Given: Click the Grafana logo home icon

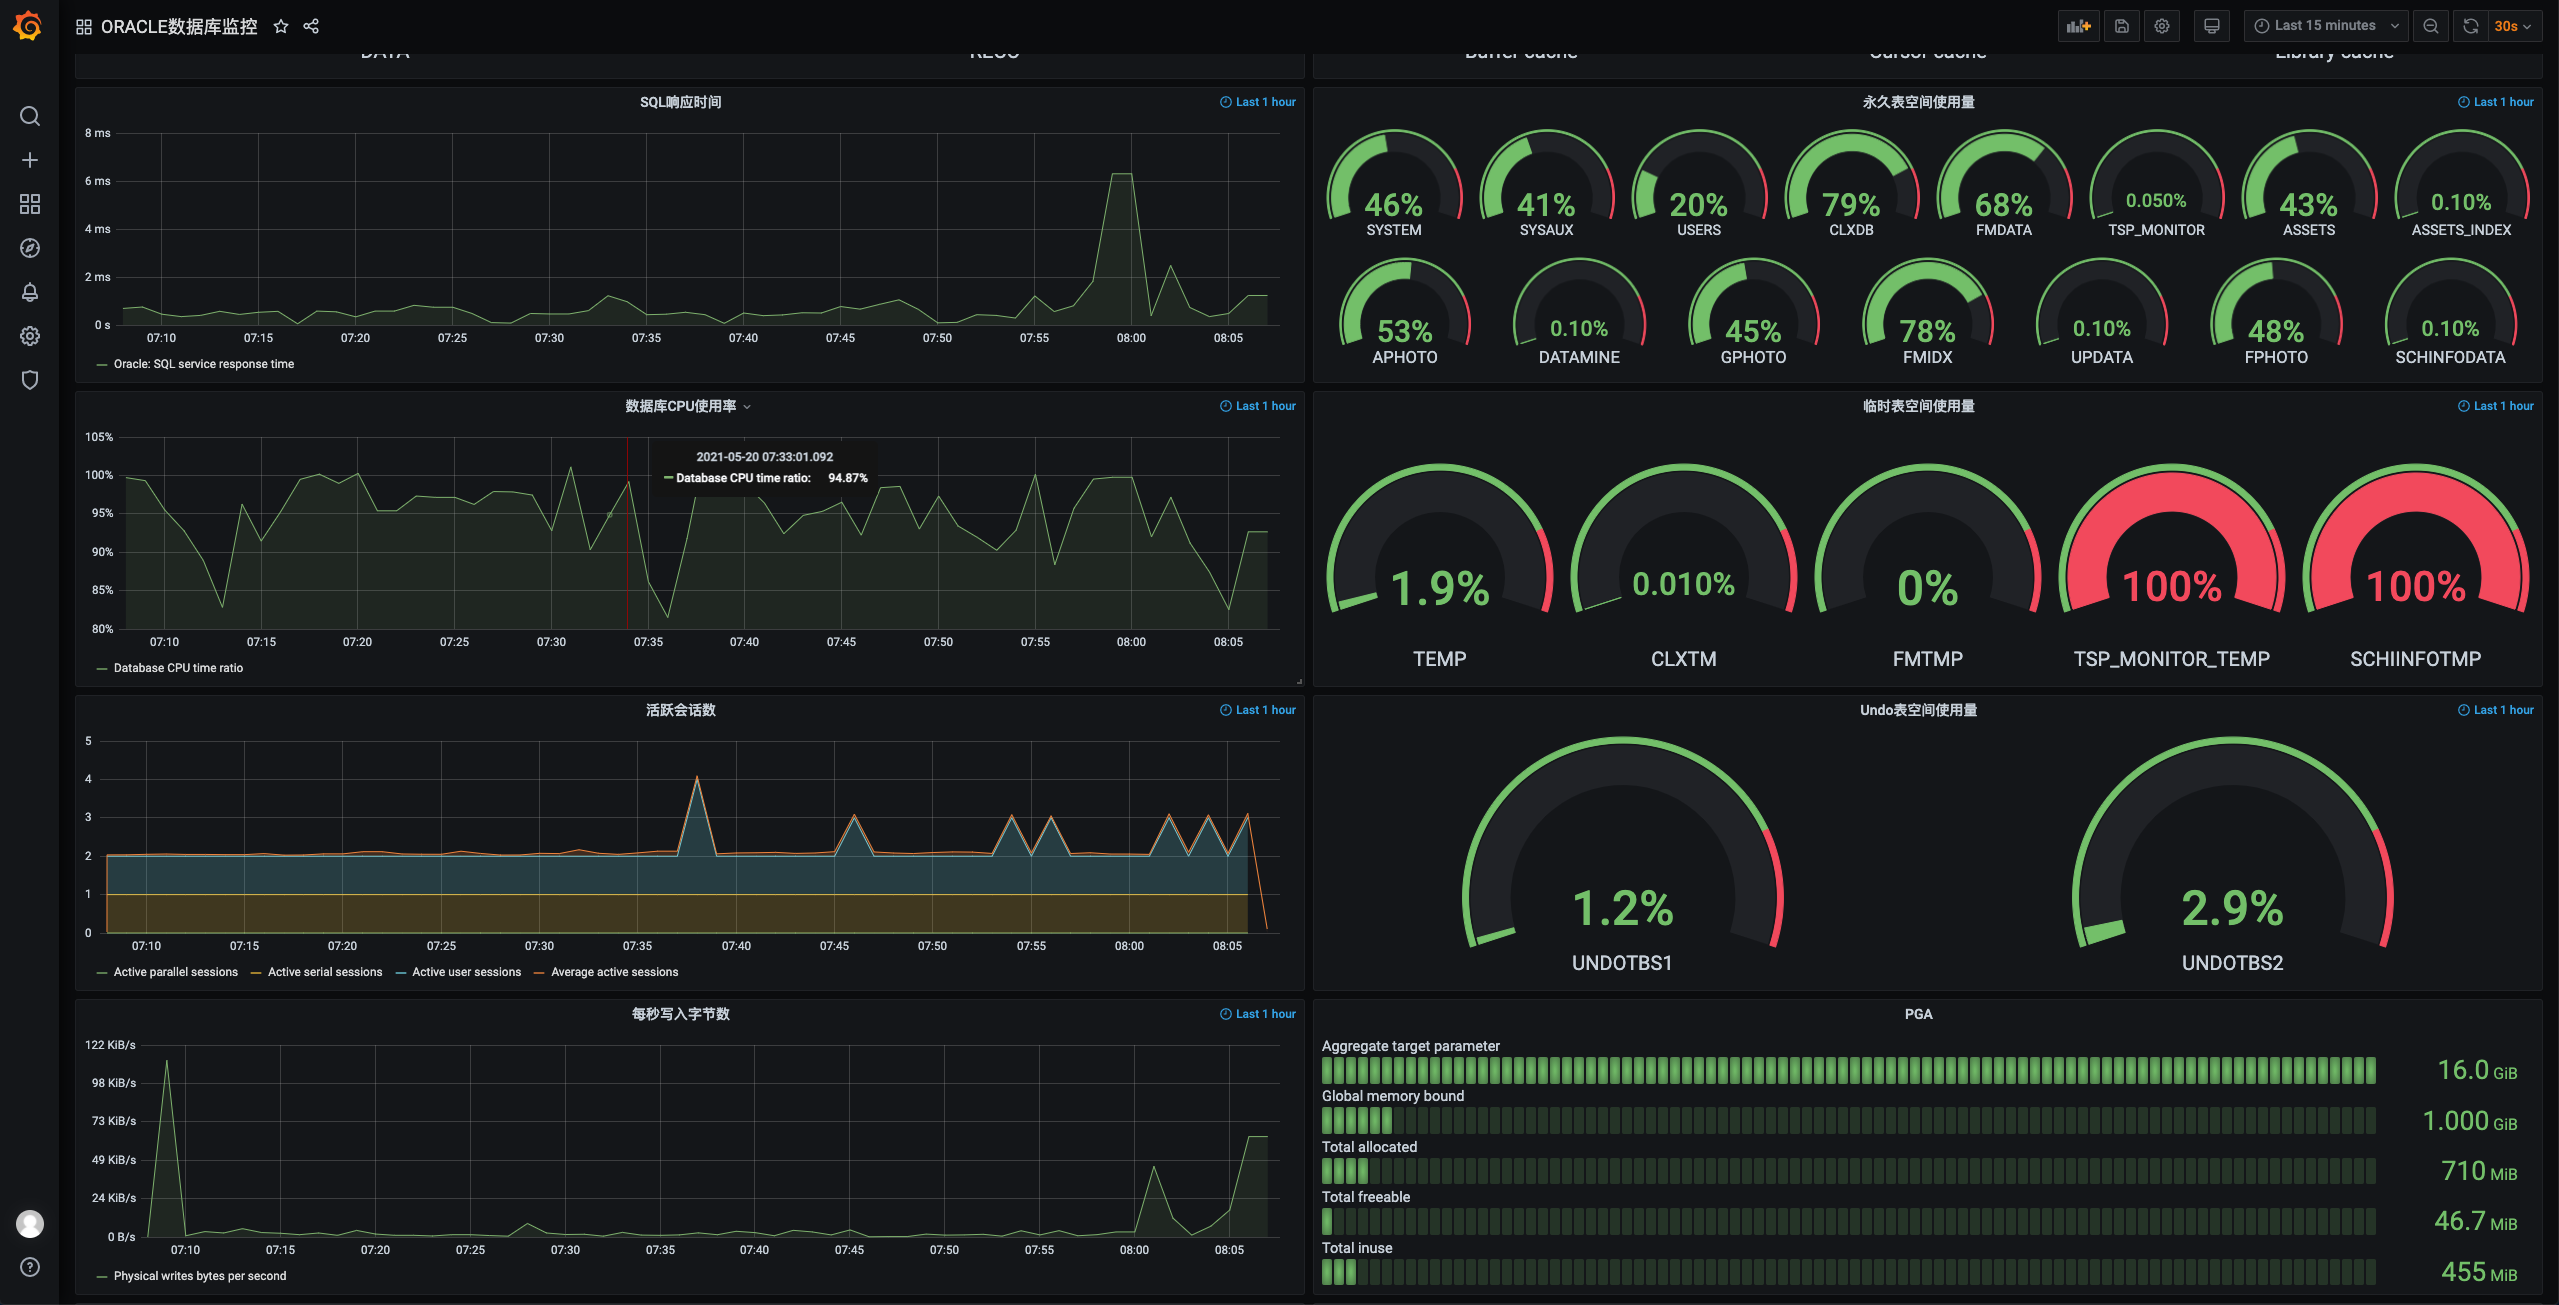Looking at the screenshot, I should [28, 26].
